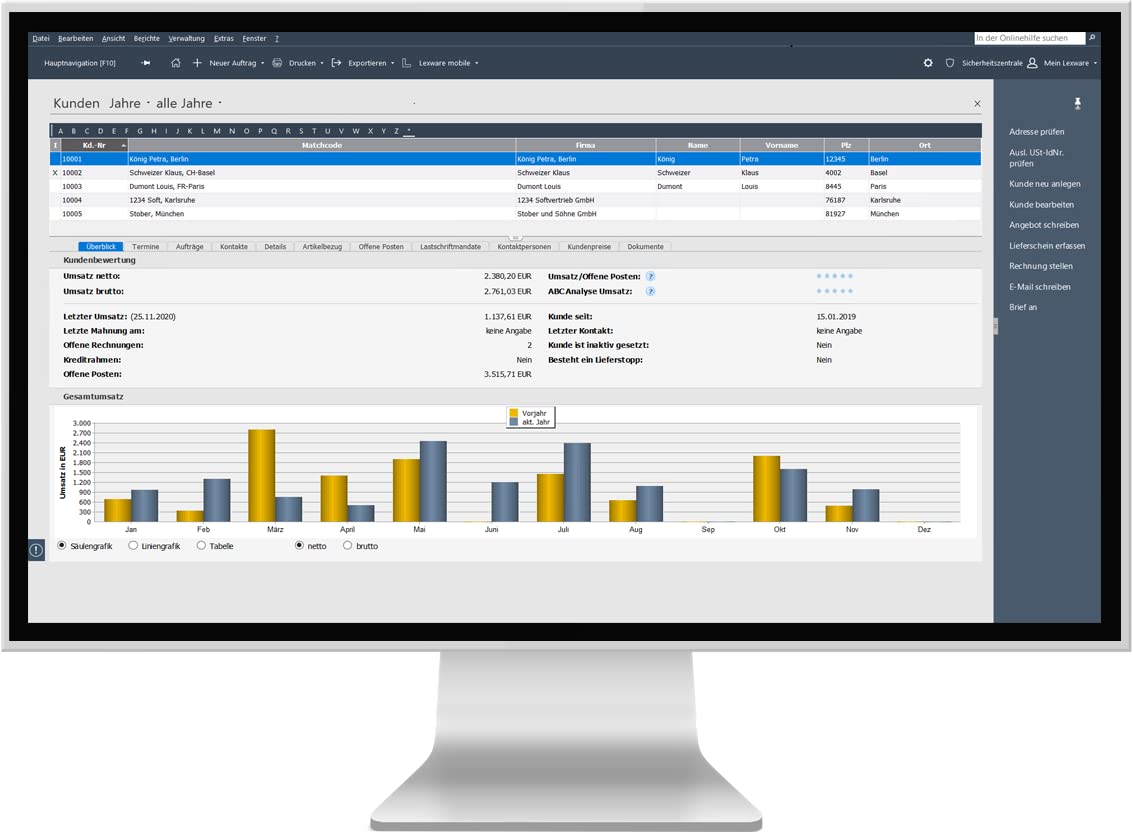Open the Bearbeiten menu

pos(75,38)
